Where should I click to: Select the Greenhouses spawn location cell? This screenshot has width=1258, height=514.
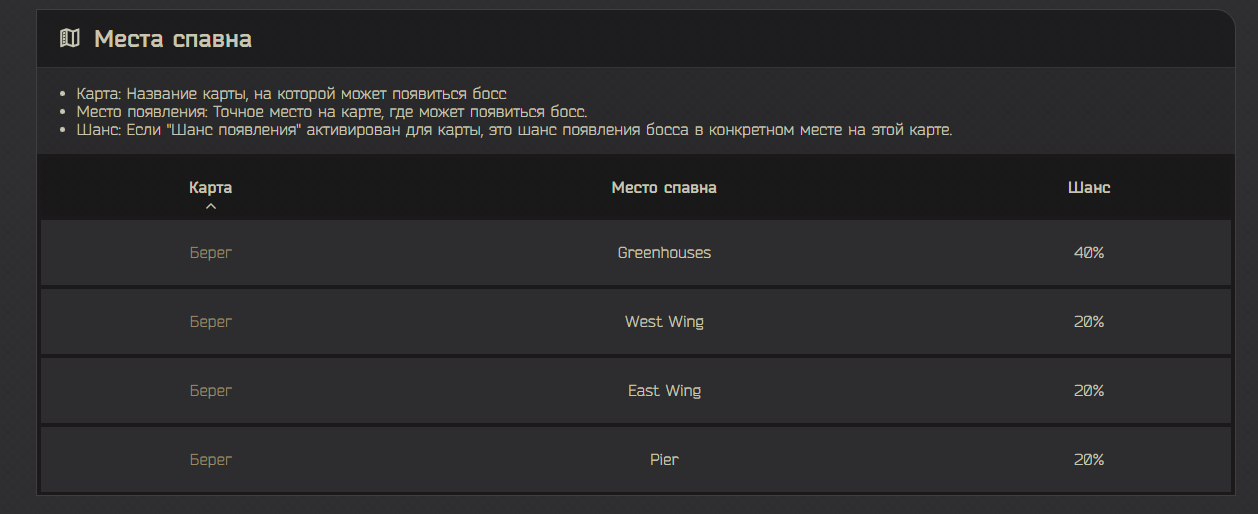click(664, 253)
